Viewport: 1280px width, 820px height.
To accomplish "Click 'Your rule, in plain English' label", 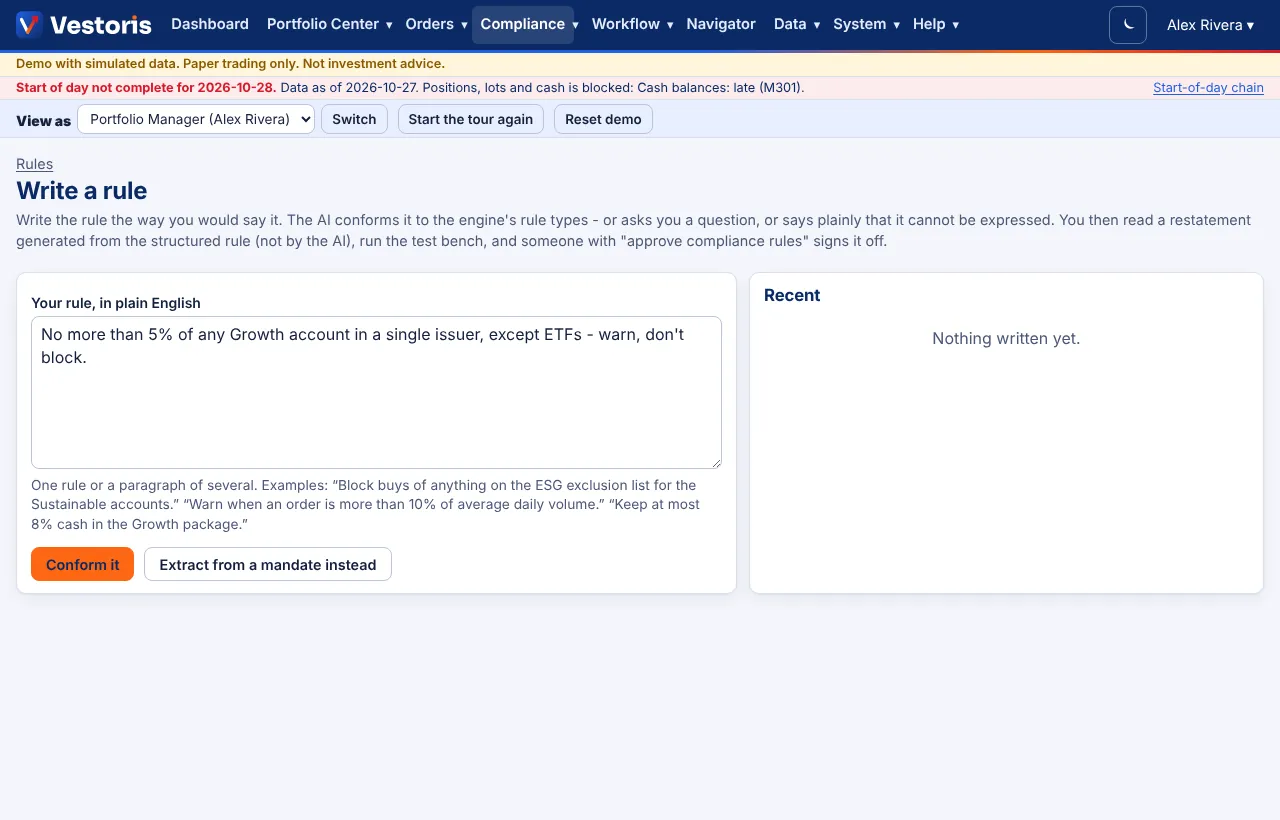I will (x=116, y=303).
